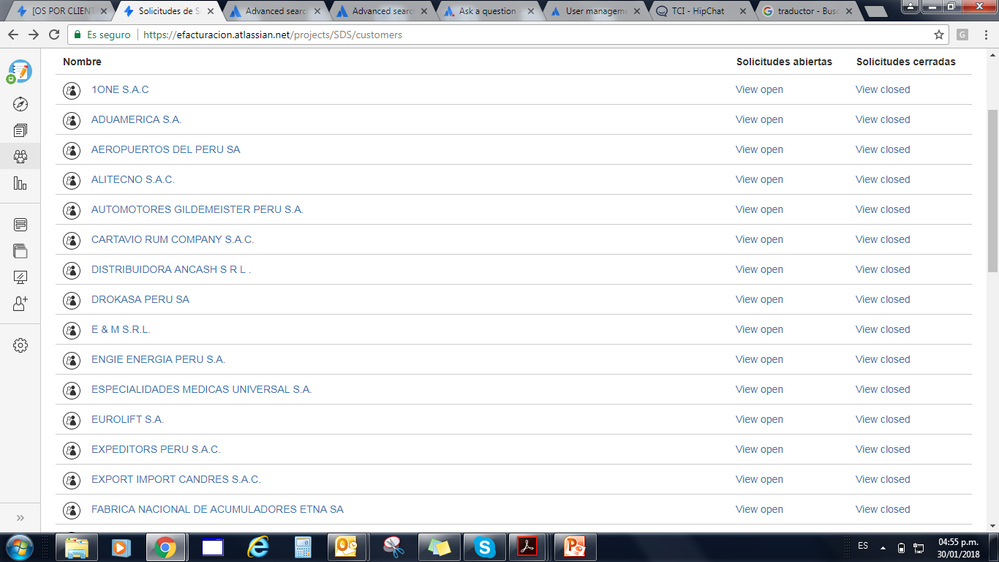Select the Customers icon in the sidebar
This screenshot has width=999, height=562.
pos(20,157)
